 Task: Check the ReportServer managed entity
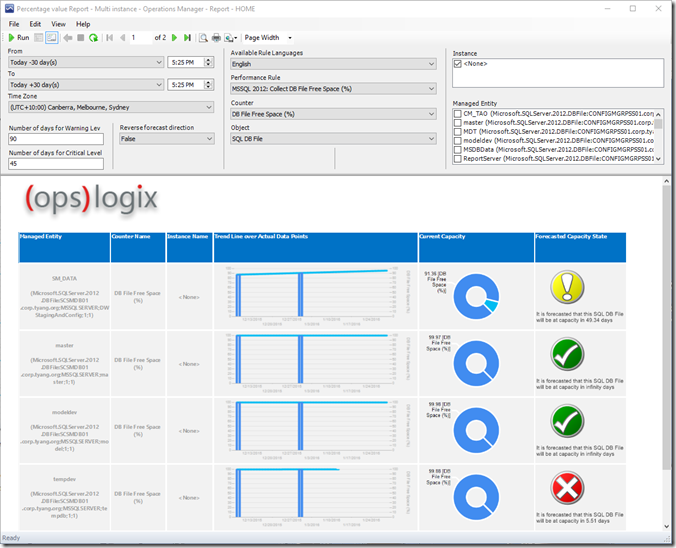[x=457, y=159]
